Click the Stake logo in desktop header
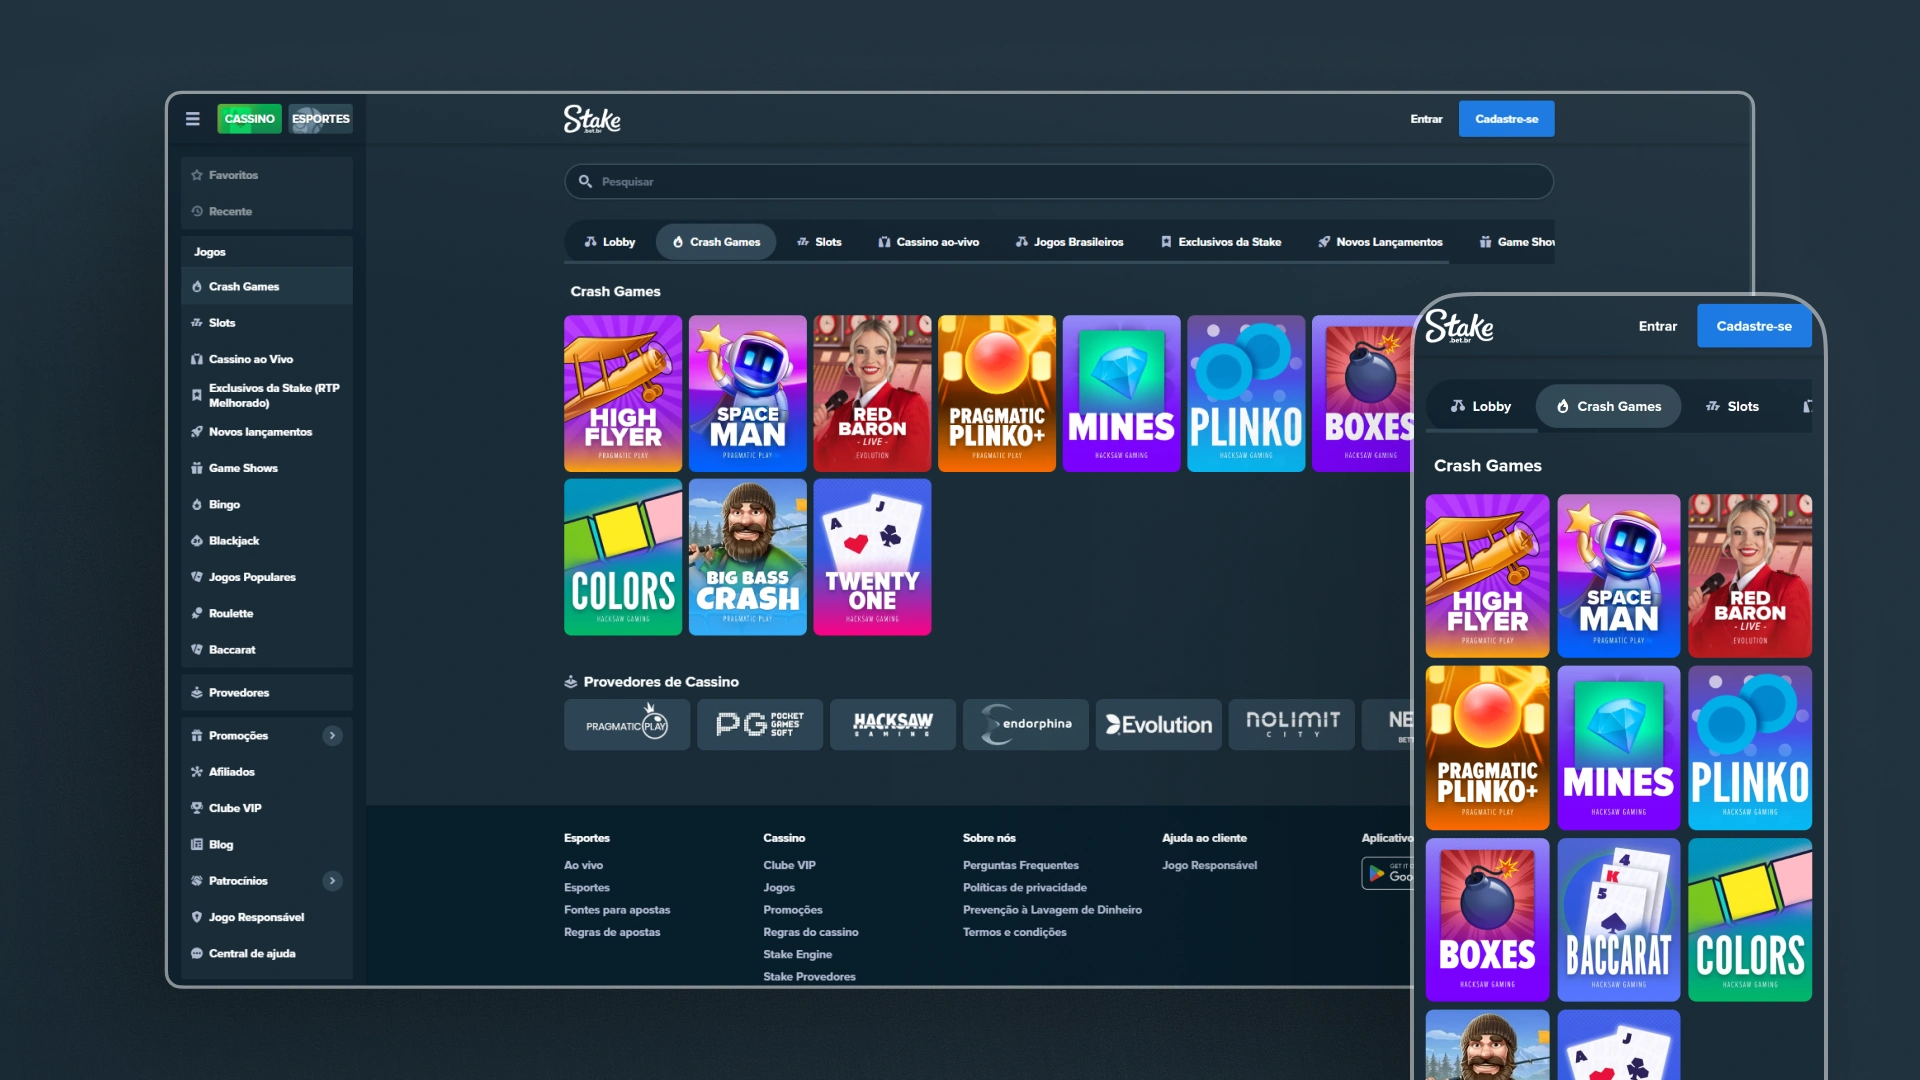 point(592,119)
